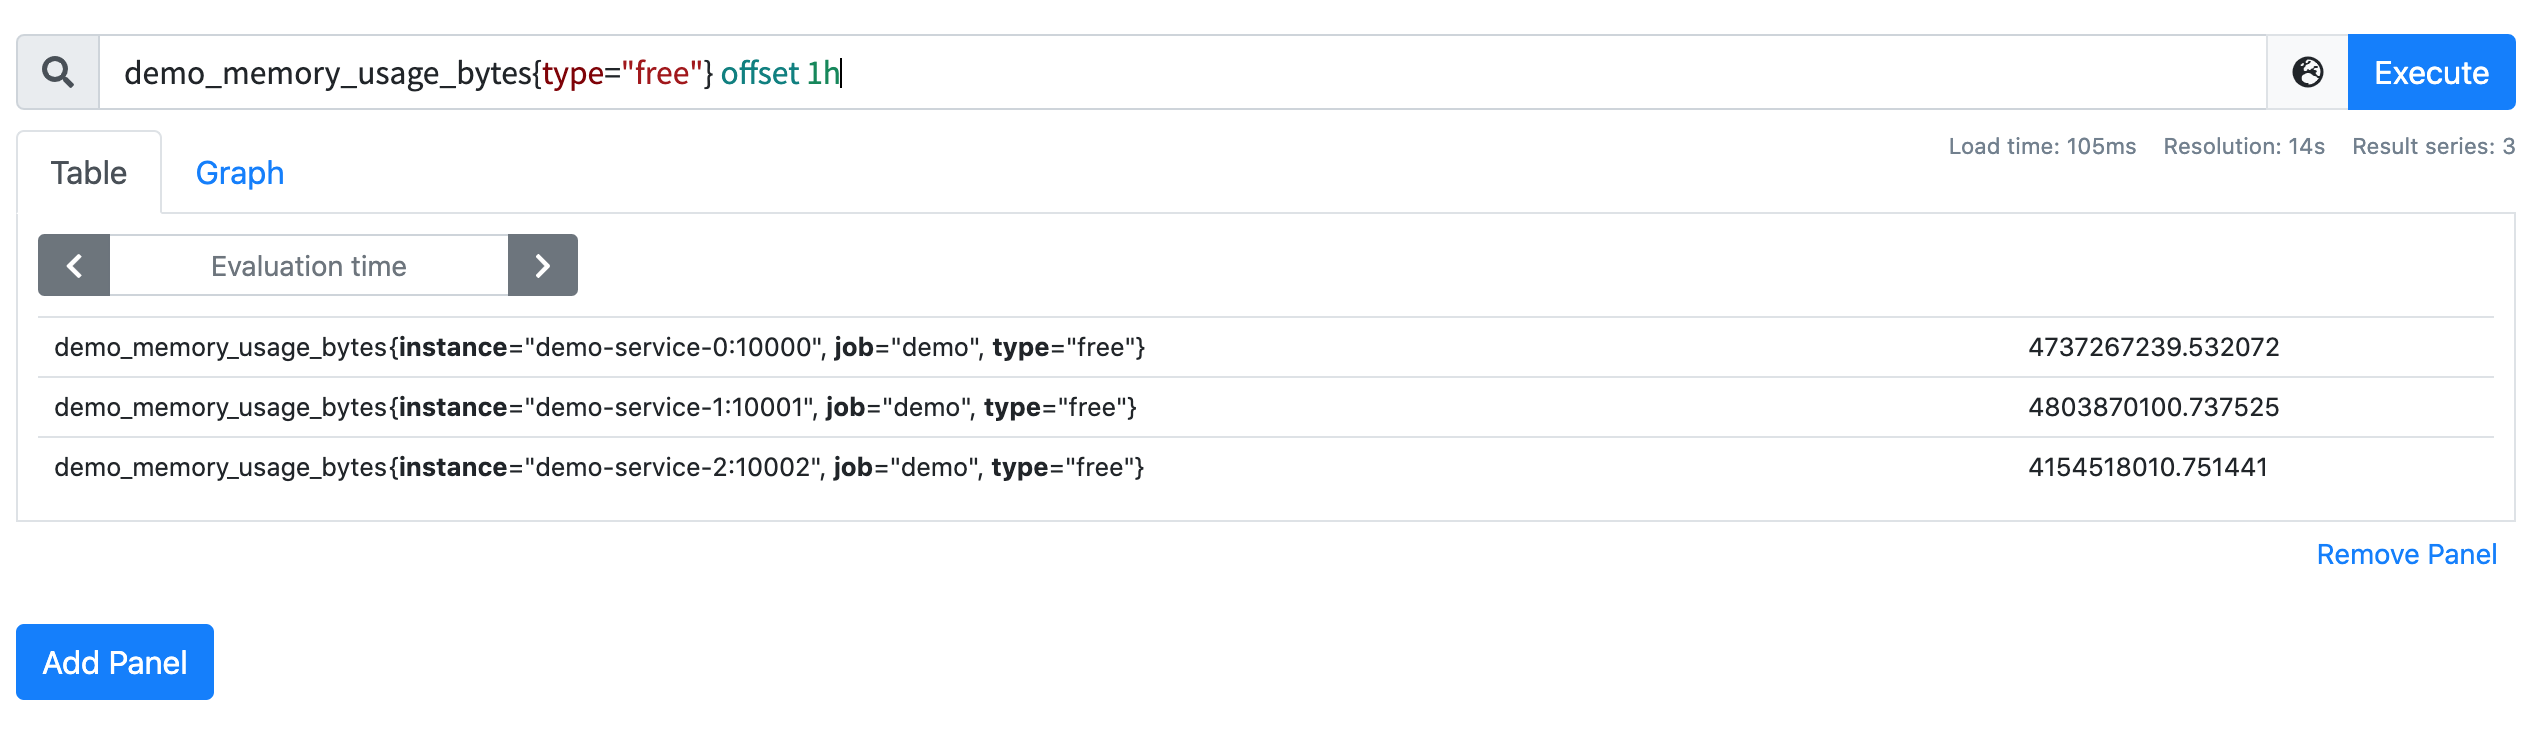Switch to the Graph tab

point(240,173)
